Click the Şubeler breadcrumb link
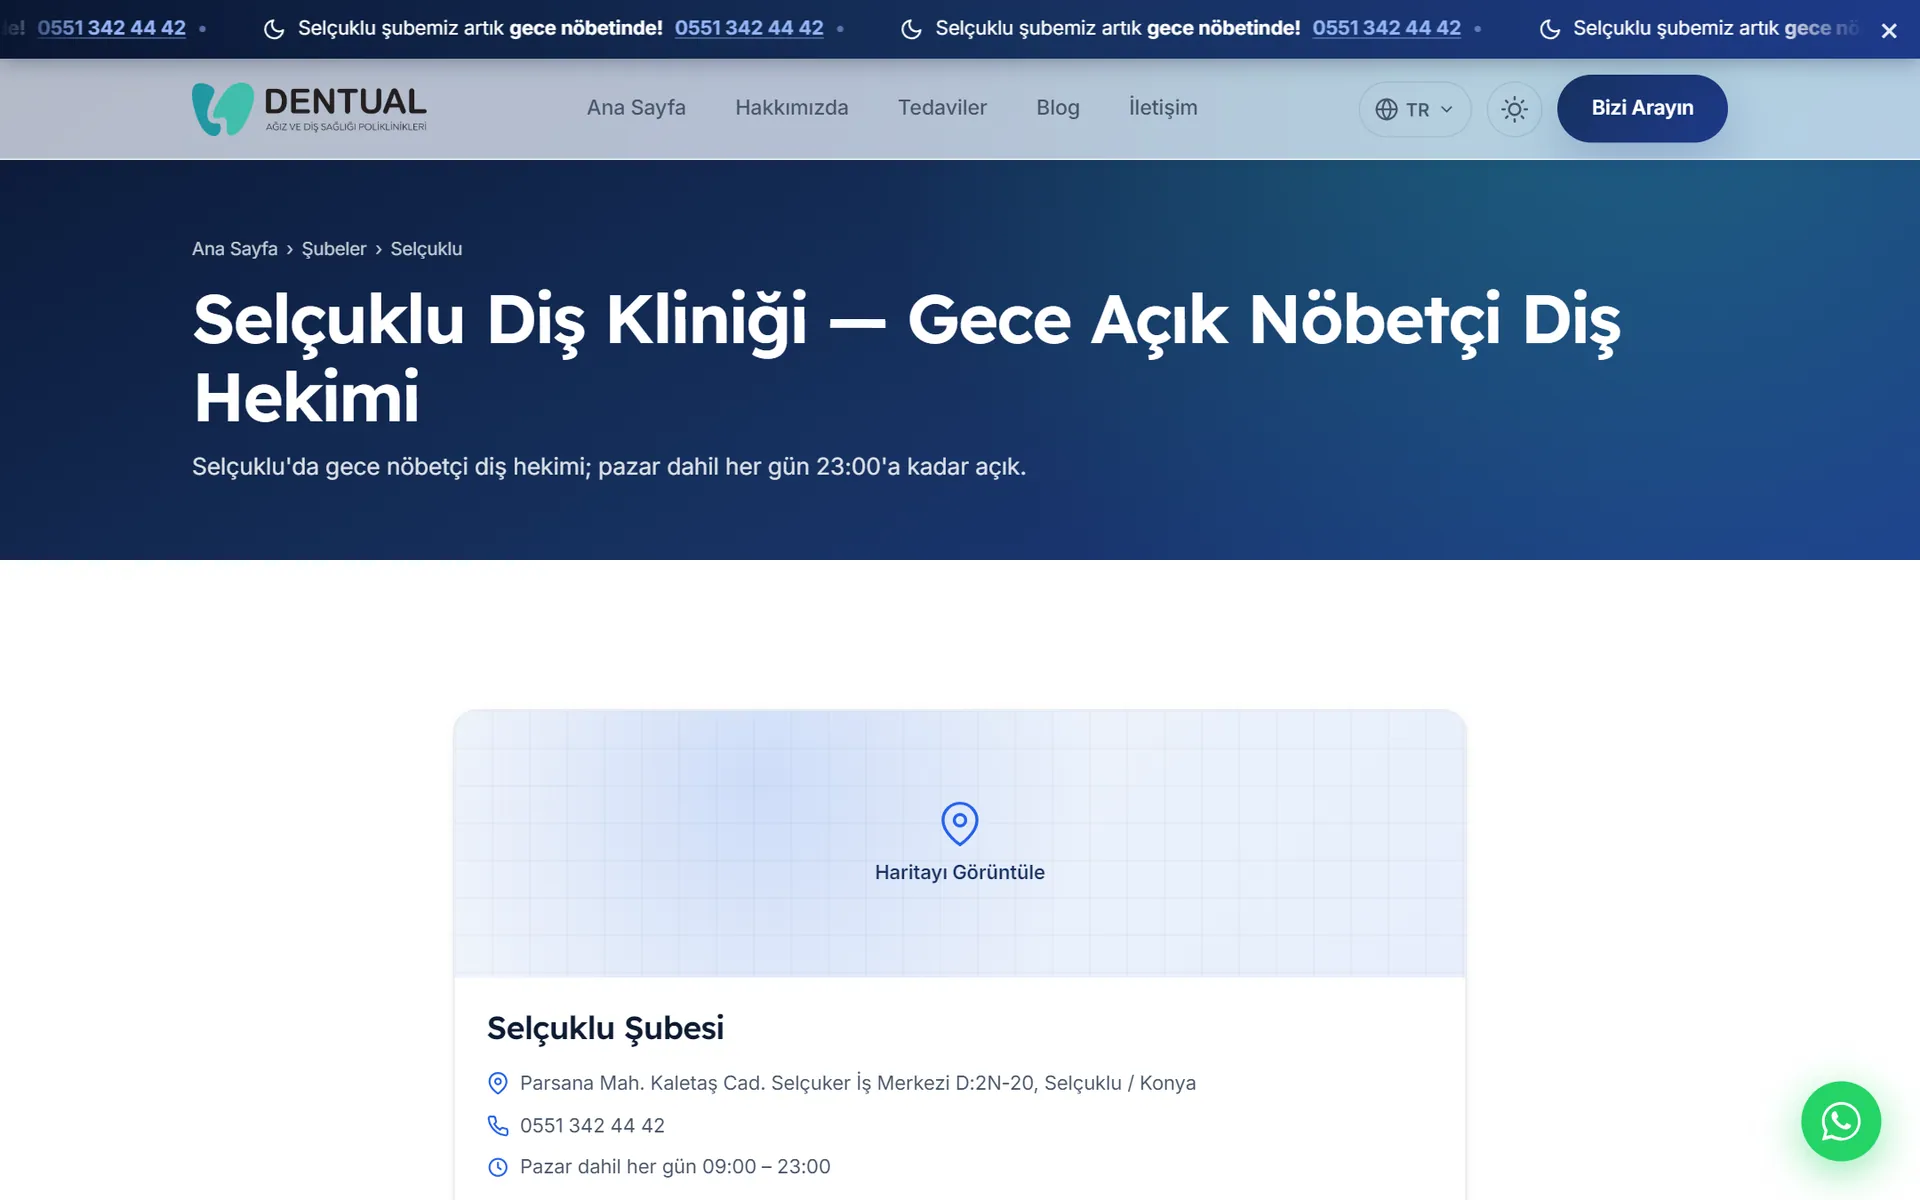The image size is (1920, 1200). tap(334, 249)
